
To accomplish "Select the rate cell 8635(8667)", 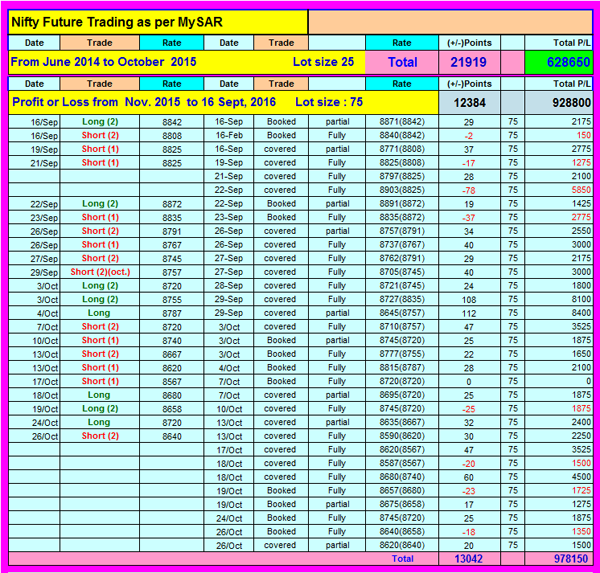I will [402, 422].
